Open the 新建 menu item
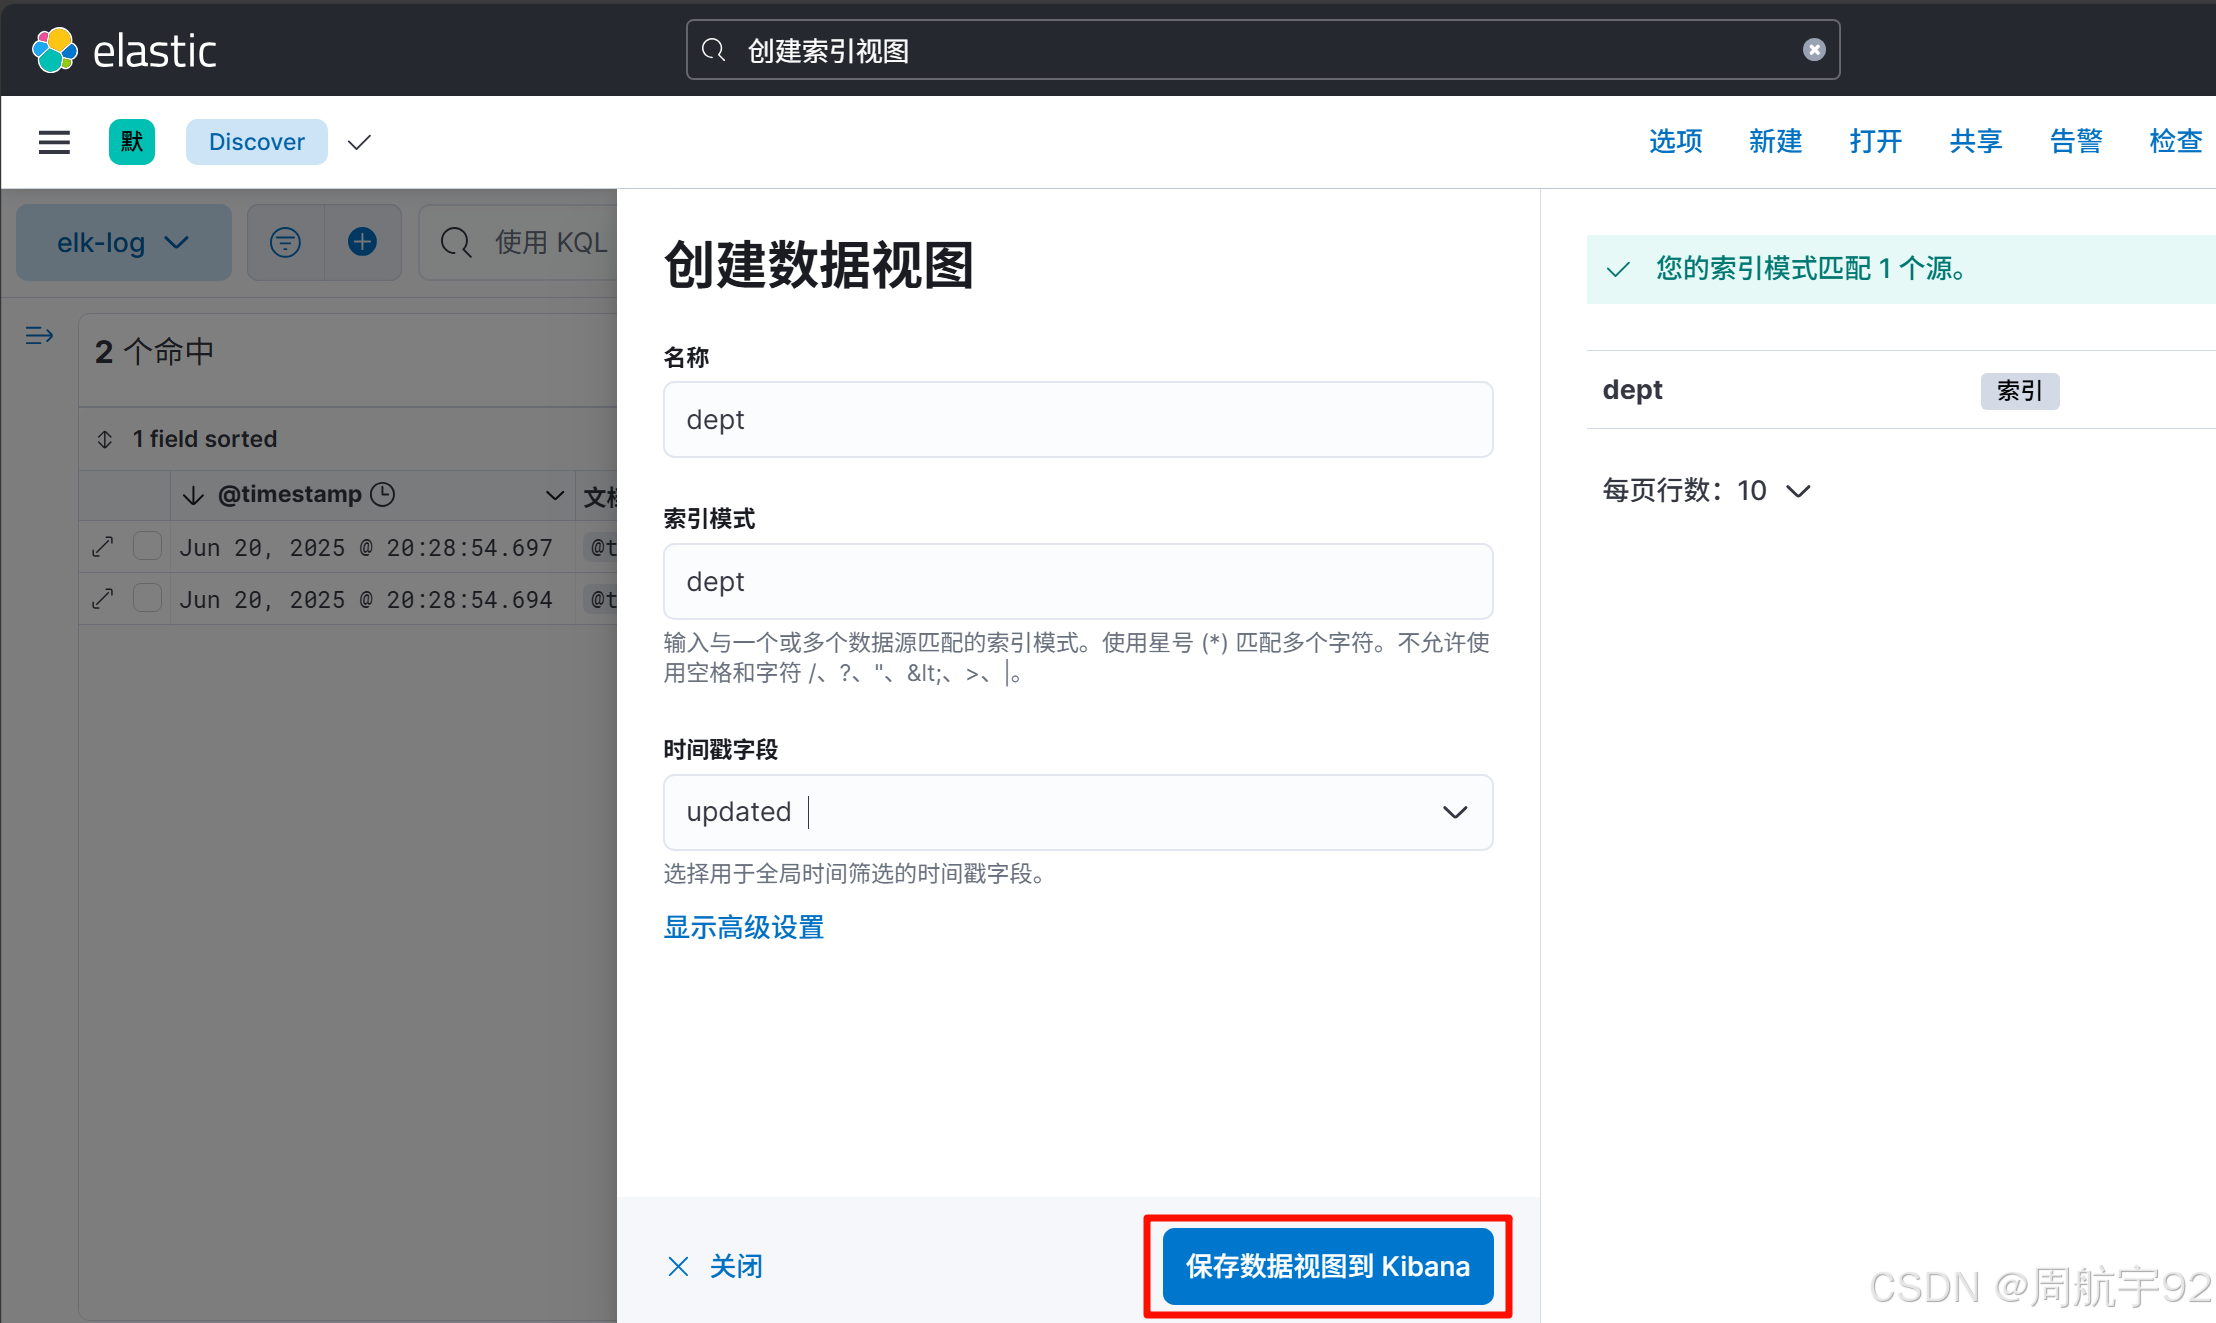This screenshot has height=1323, width=2216. coord(1775,142)
